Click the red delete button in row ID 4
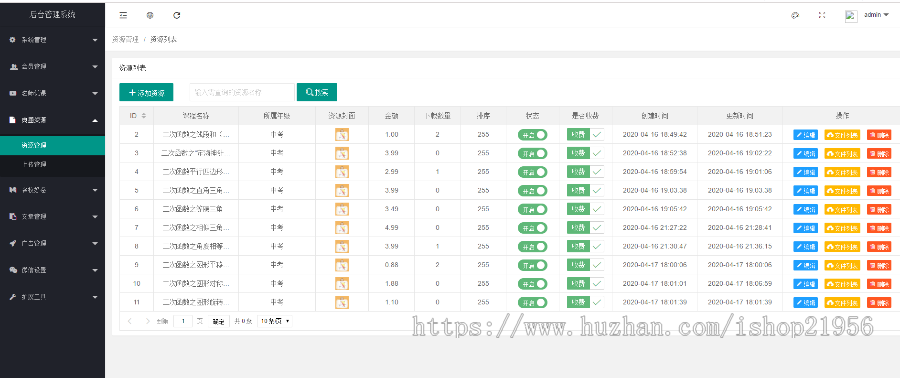900x378 pixels. tap(879, 172)
